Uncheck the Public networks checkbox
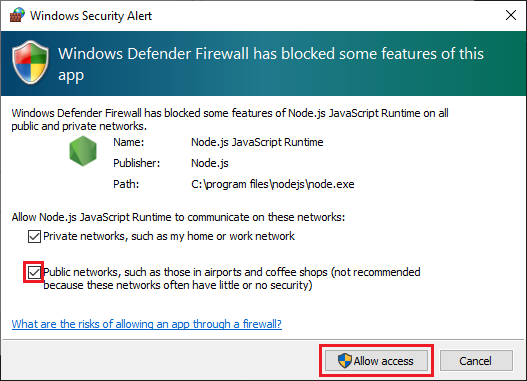 (x=34, y=272)
